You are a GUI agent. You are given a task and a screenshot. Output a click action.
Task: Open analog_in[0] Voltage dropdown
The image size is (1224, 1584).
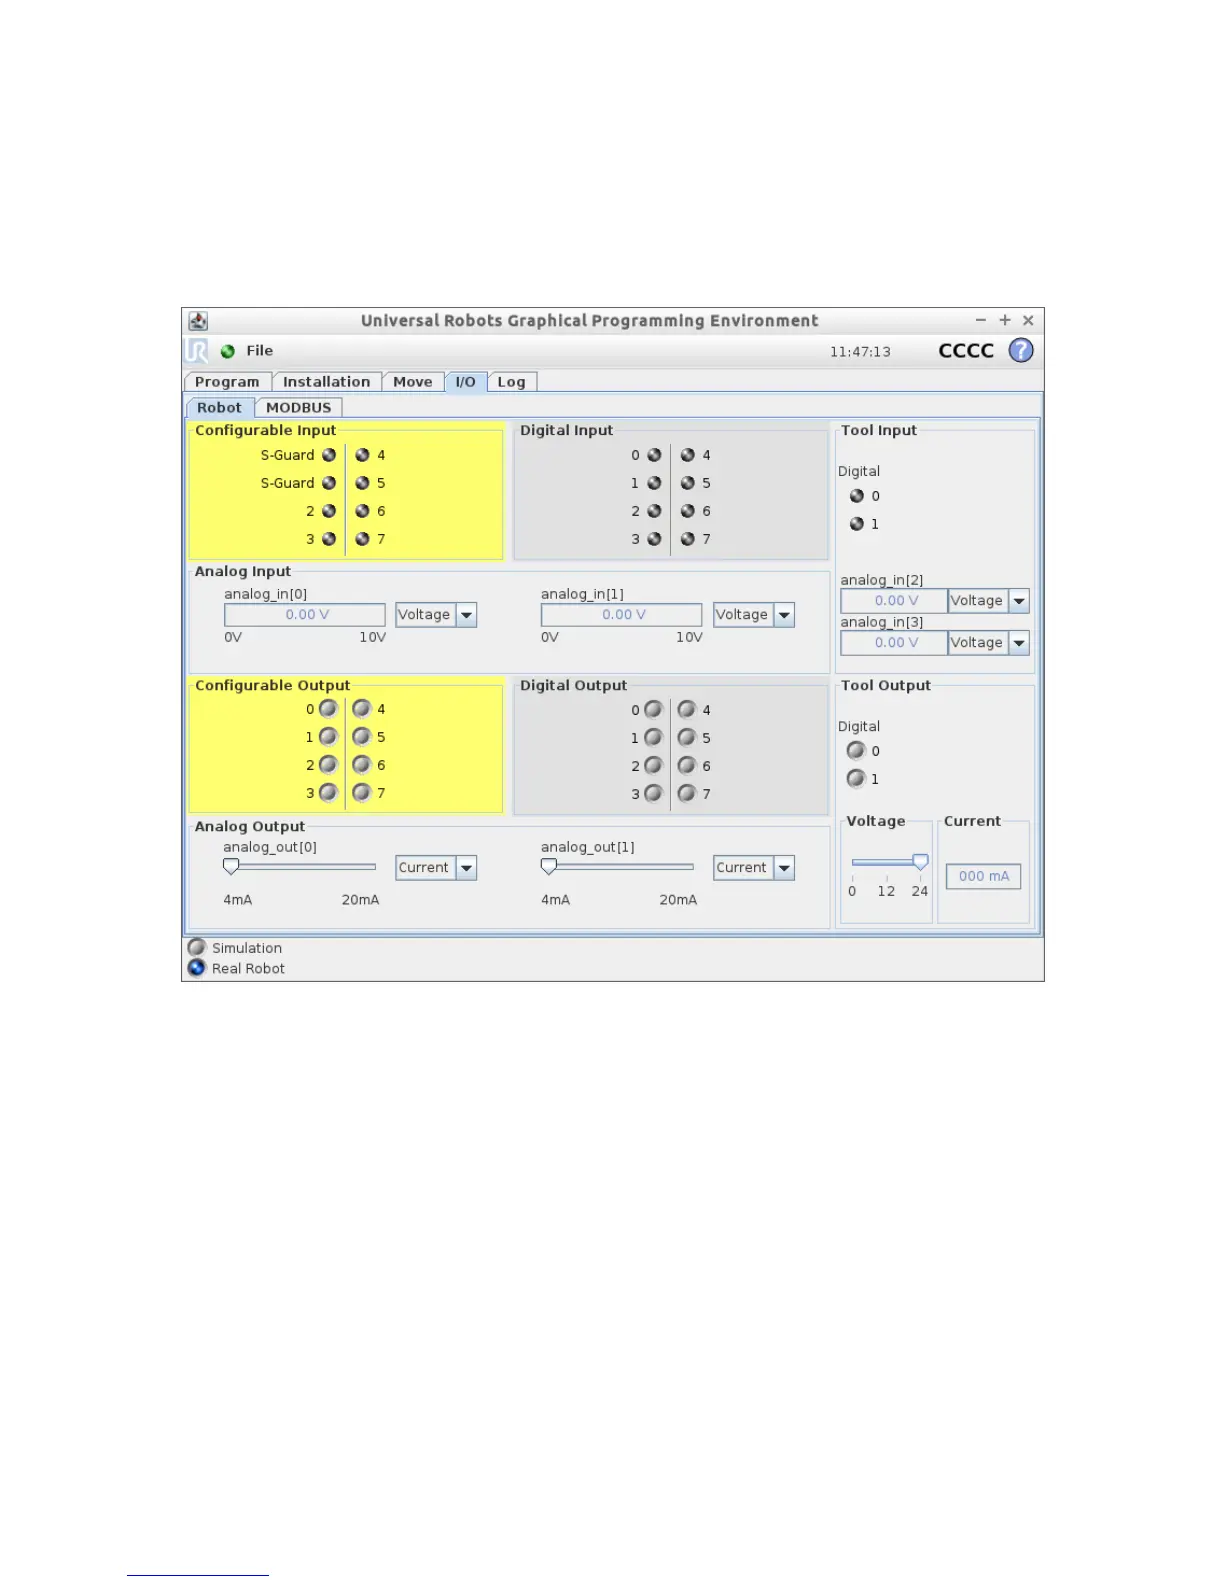[436, 615]
